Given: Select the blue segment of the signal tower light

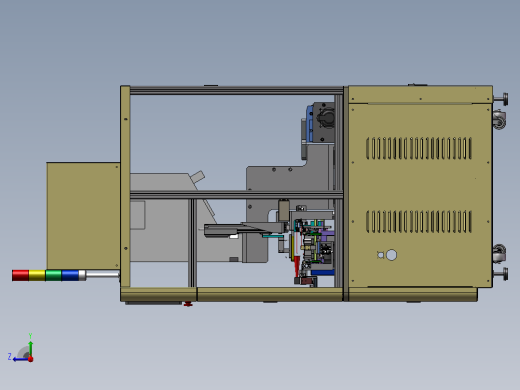Looking at the screenshot, I should (70, 276).
